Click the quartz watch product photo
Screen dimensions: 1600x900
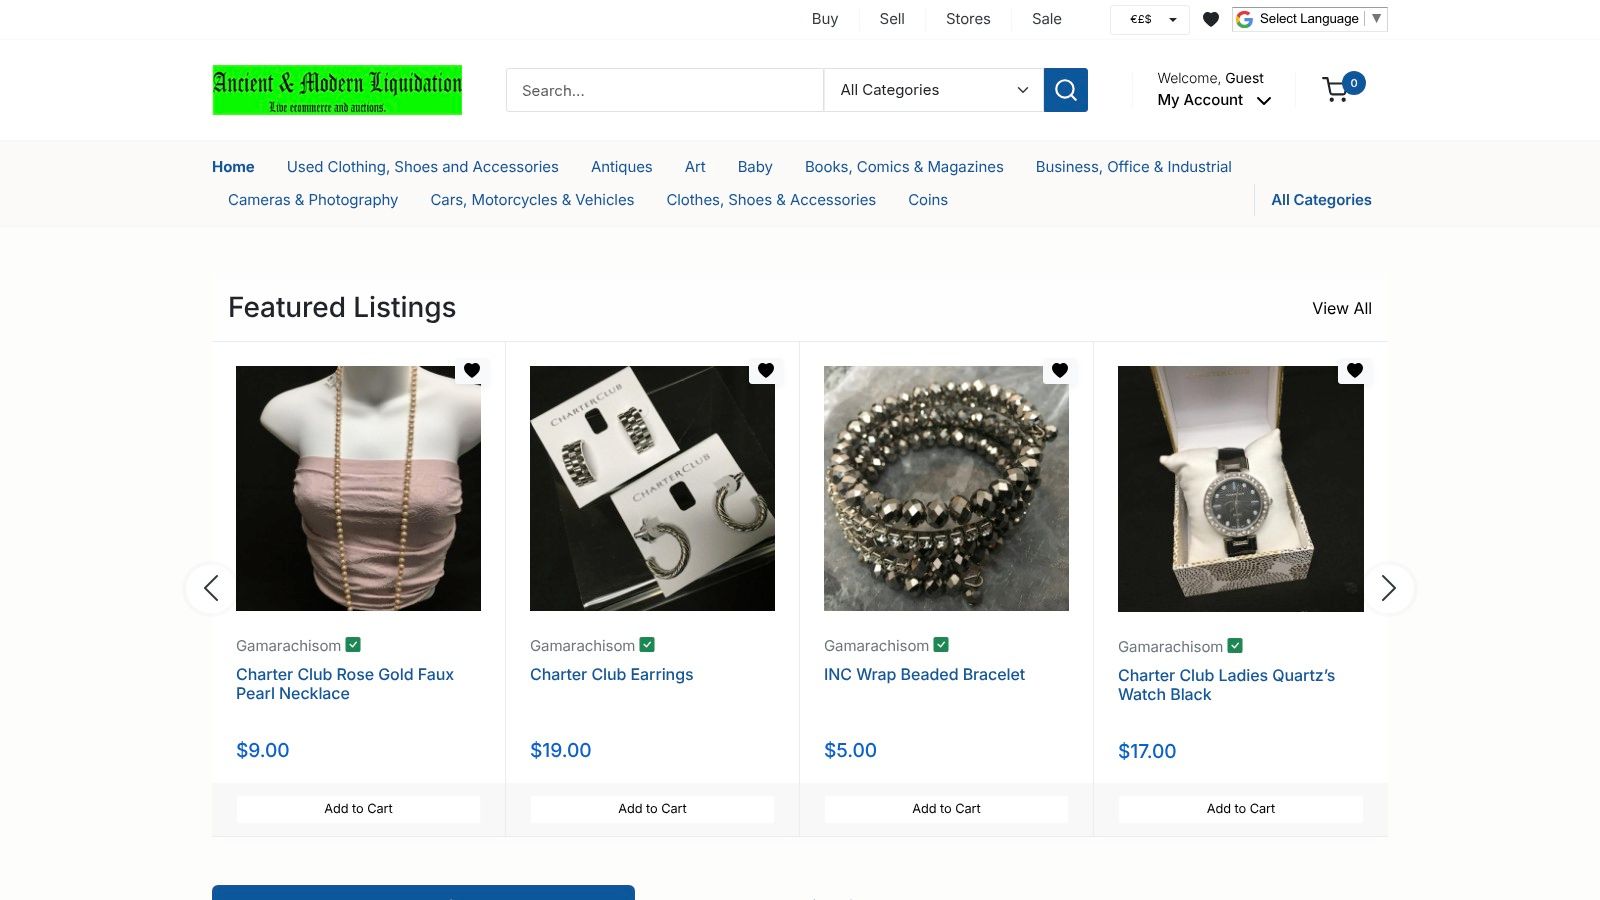1240,489
